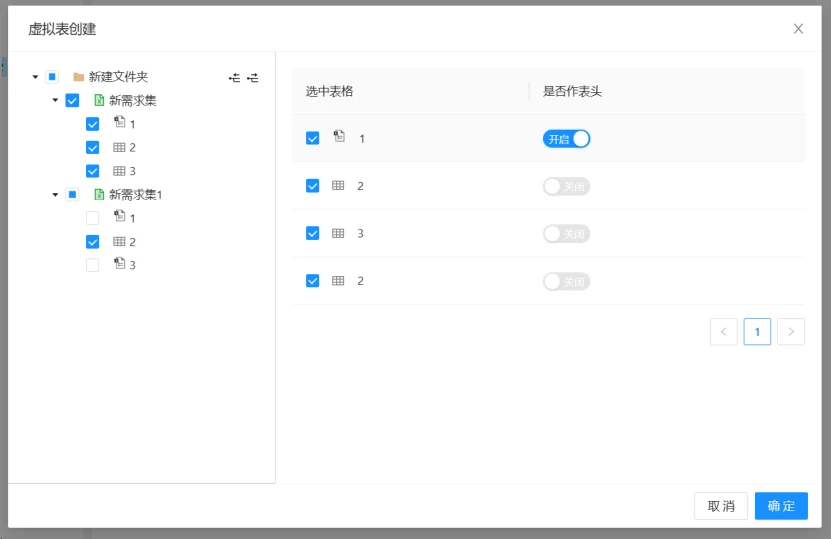Click label 3 under 新需求集1
Image resolution: width=831 pixels, height=539 pixels.
132,266
